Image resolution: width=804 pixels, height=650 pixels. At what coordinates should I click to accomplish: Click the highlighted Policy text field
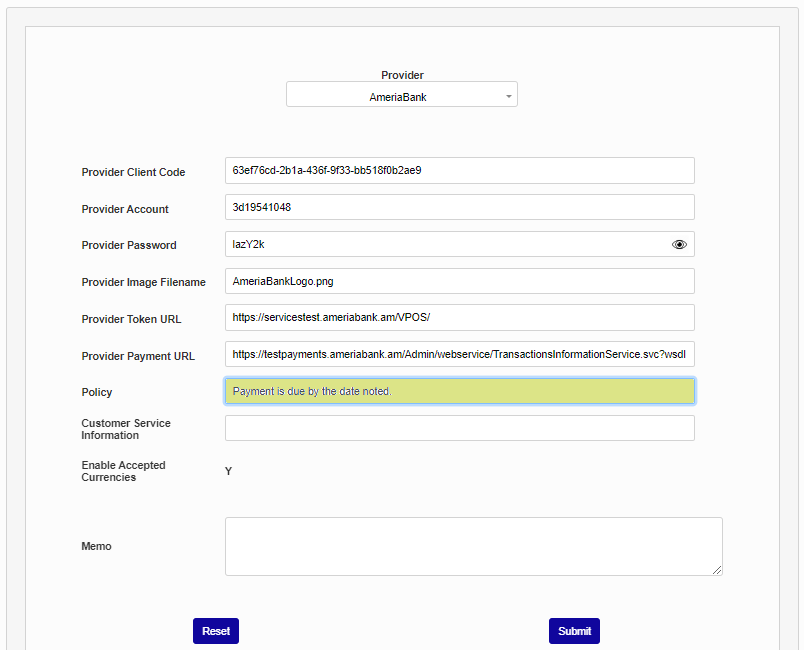(x=459, y=391)
